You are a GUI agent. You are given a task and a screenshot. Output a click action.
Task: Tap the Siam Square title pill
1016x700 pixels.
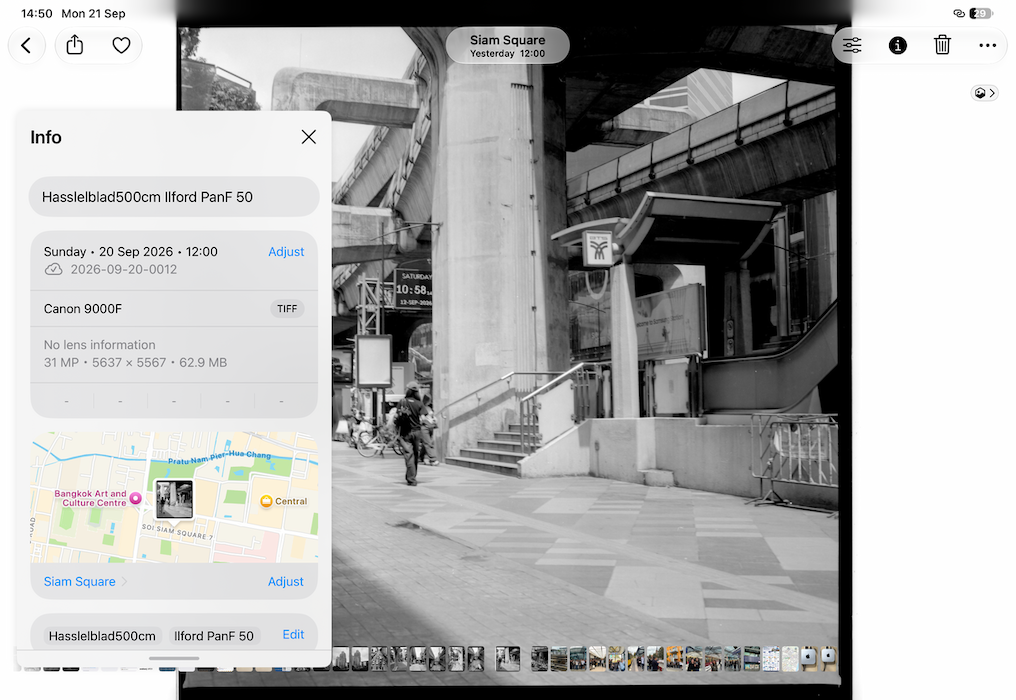pyautogui.click(x=507, y=45)
